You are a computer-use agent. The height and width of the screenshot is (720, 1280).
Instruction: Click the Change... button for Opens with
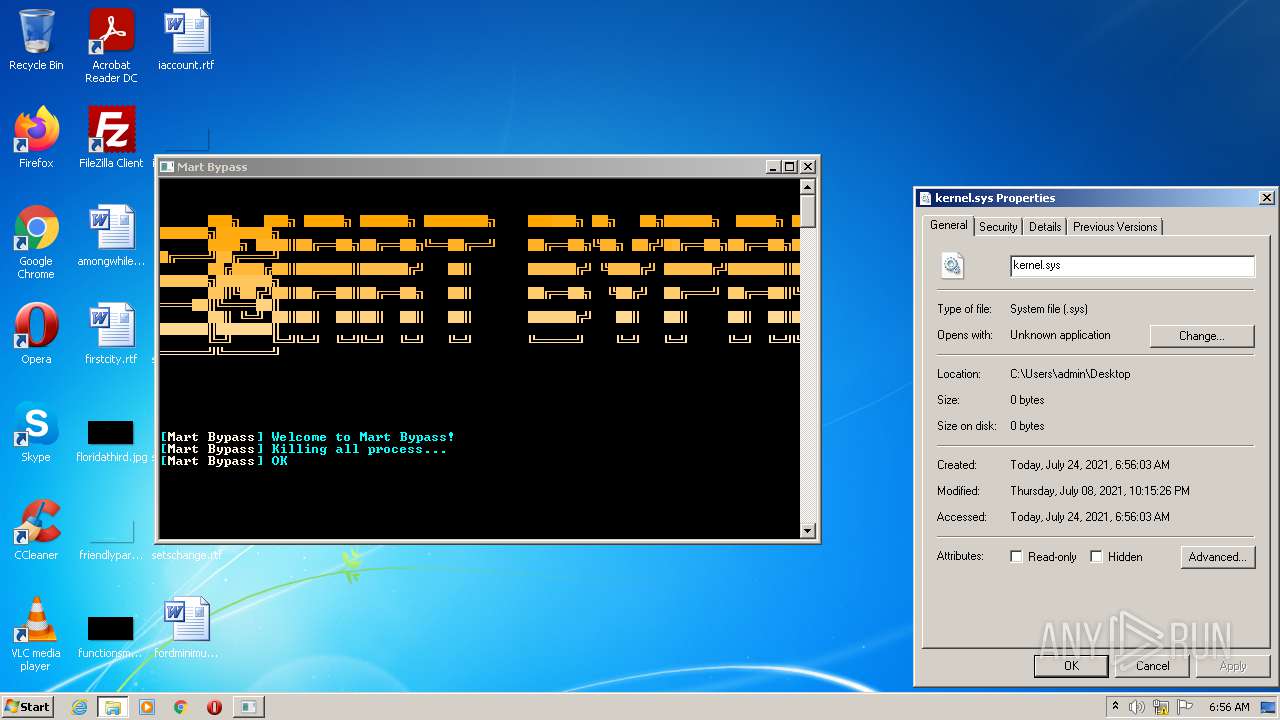pos(1201,336)
